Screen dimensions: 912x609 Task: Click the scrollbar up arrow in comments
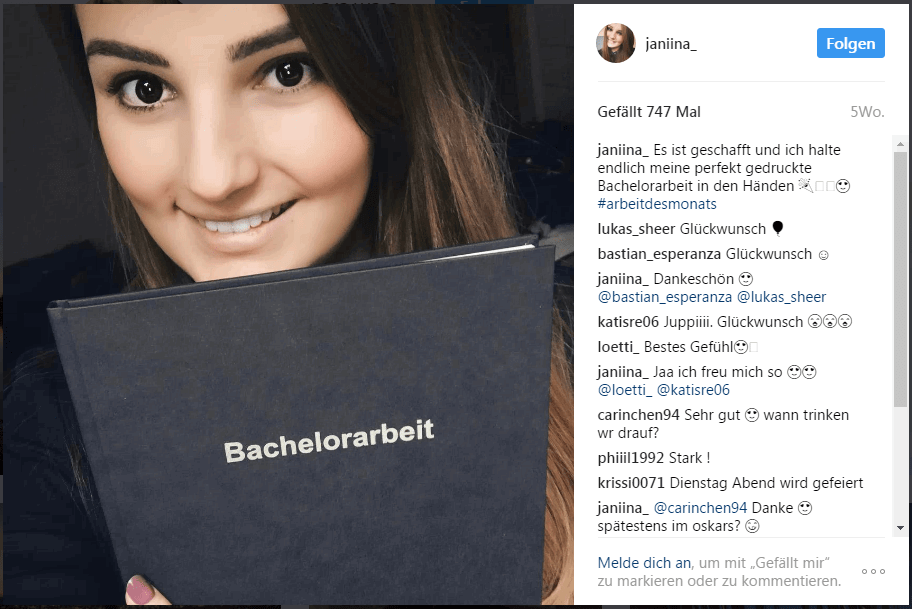[x=900, y=144]
